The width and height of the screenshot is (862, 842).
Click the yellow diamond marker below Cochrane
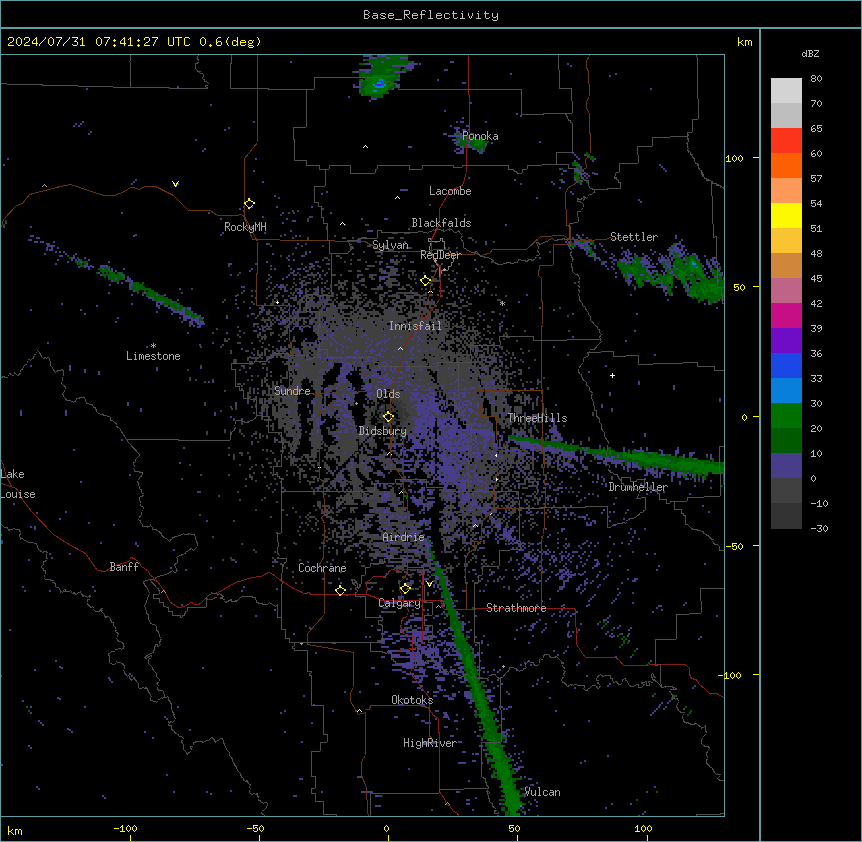(x=340, y=590)
